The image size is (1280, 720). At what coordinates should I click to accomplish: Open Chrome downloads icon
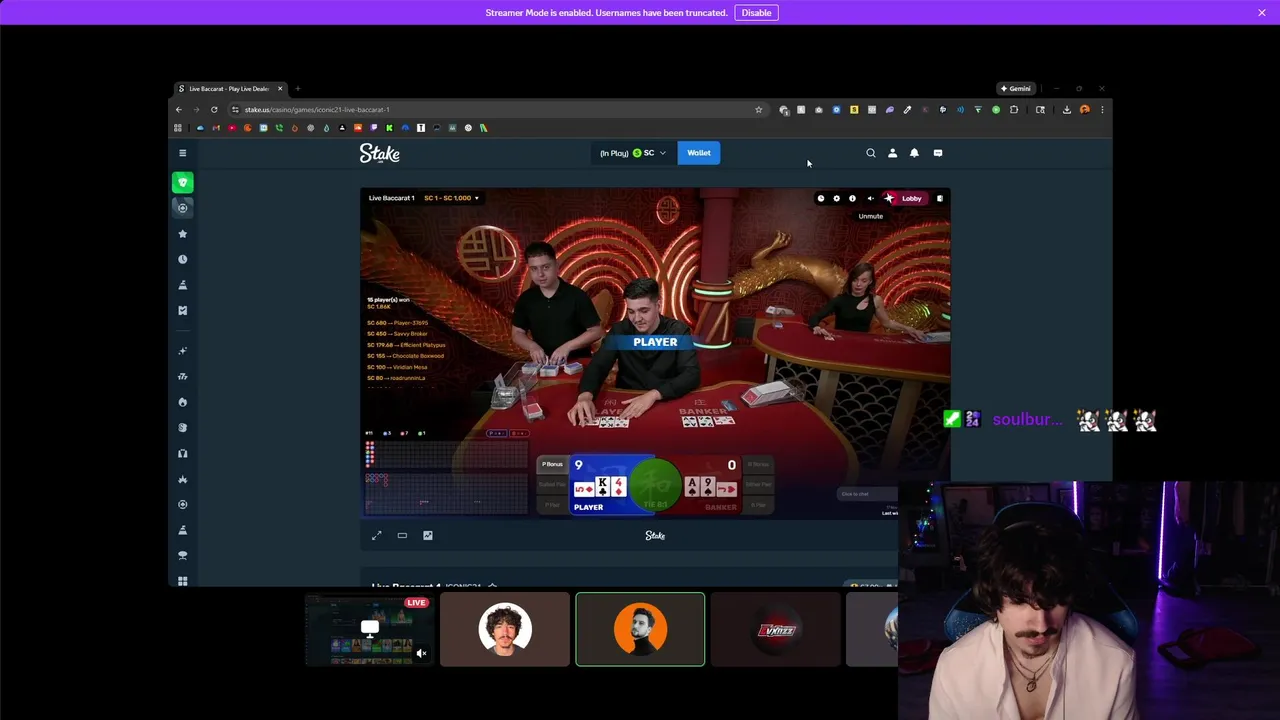coord(1066,110)
